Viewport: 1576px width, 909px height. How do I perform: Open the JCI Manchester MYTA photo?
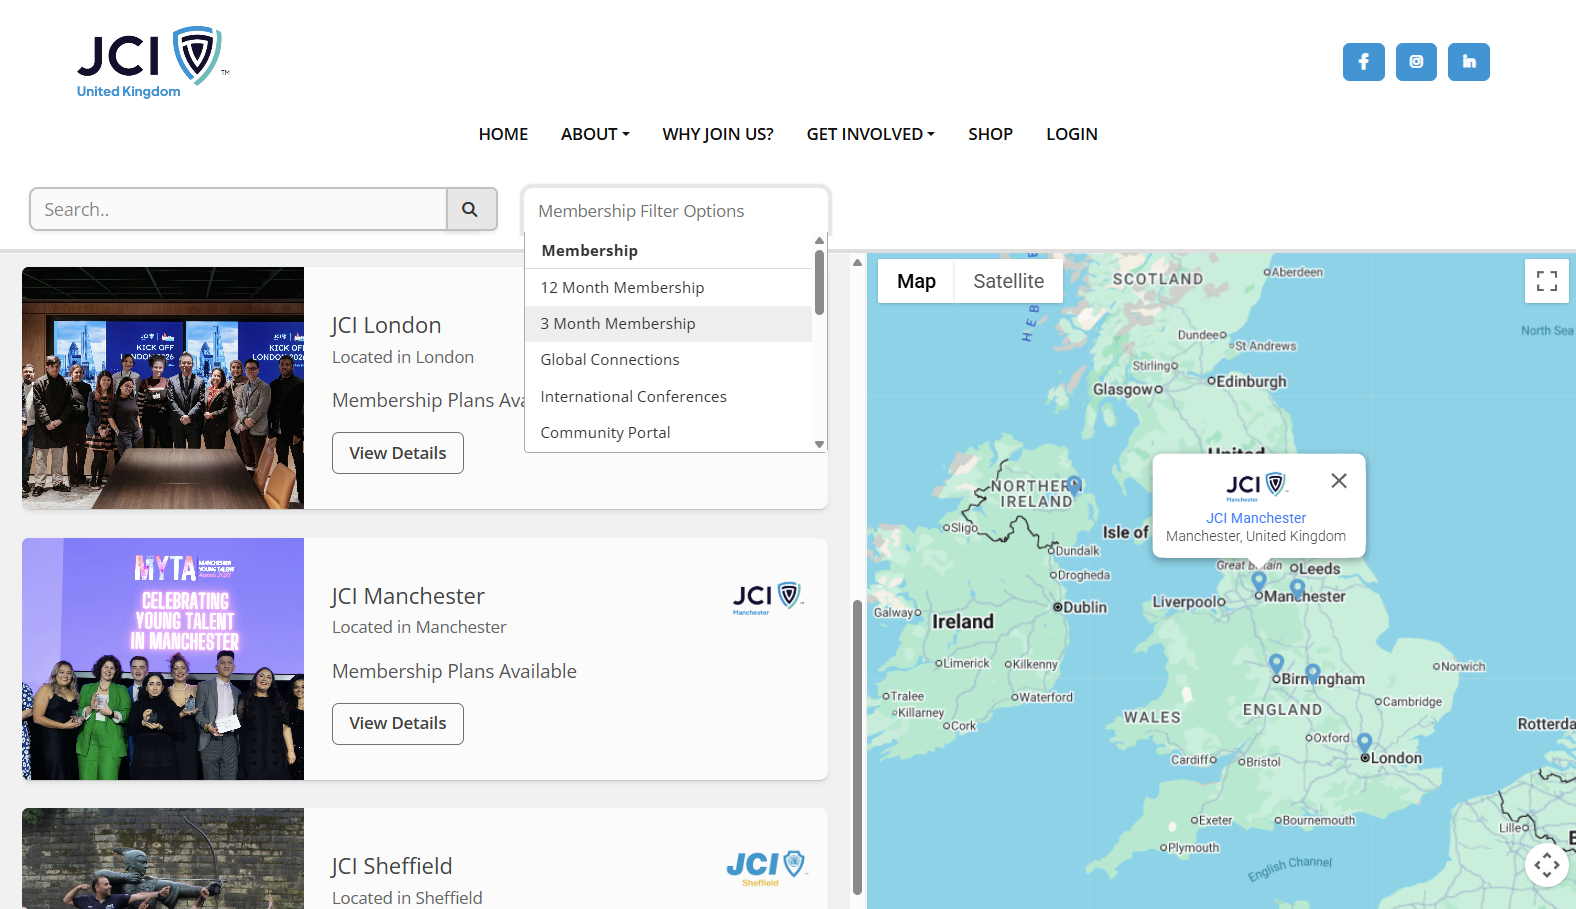[x=163, y=659]
